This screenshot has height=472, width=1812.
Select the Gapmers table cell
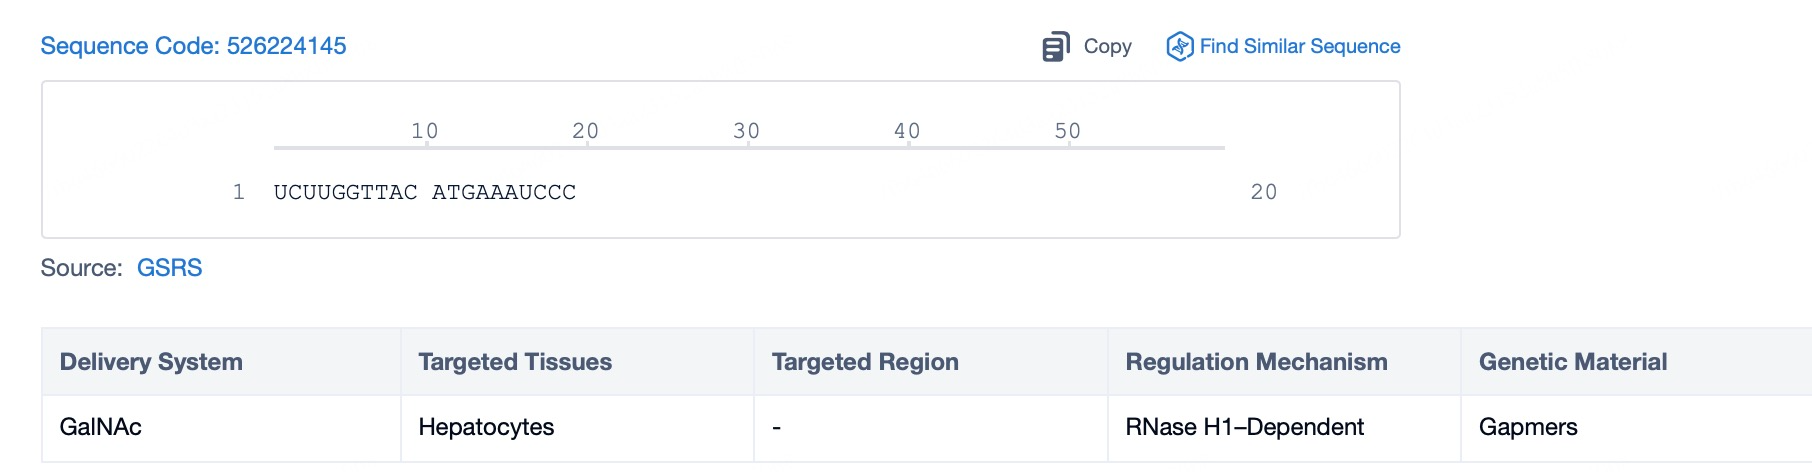point(1528,427)
